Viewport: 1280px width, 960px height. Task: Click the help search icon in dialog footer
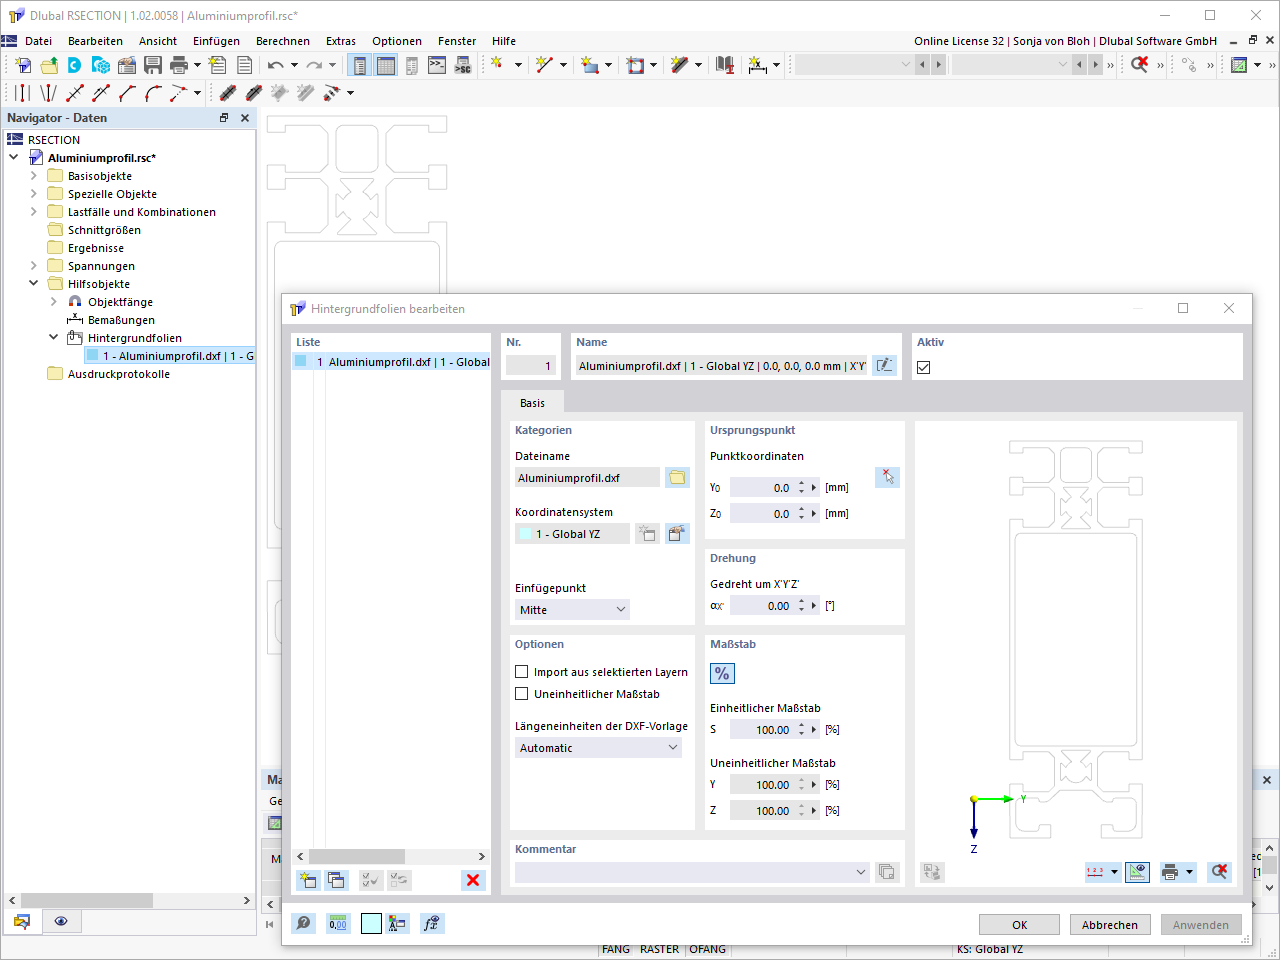303,924
